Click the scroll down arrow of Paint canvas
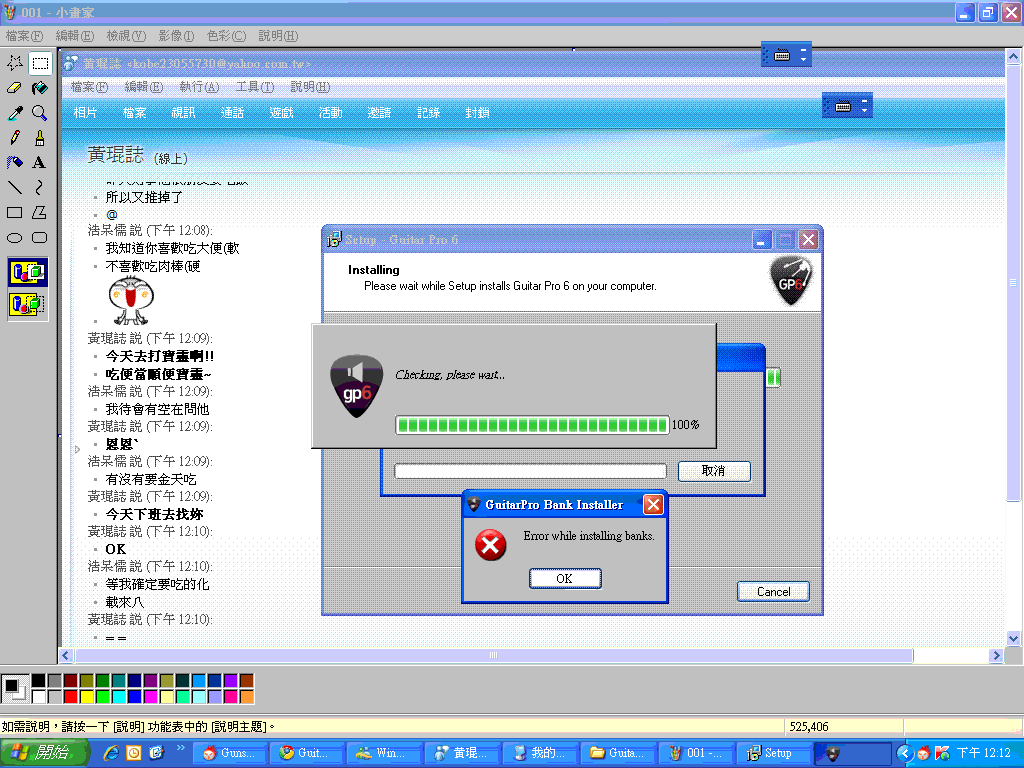 tap(1013, 639)
